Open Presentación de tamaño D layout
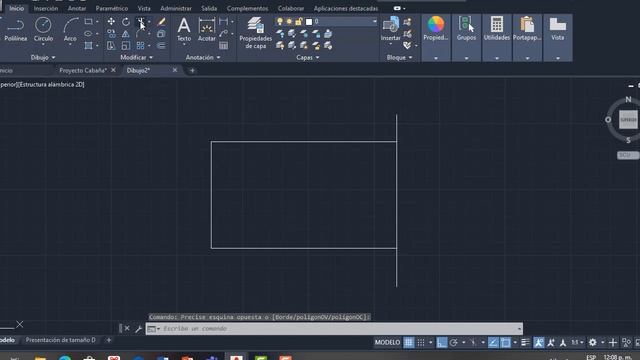 point(60,340)
